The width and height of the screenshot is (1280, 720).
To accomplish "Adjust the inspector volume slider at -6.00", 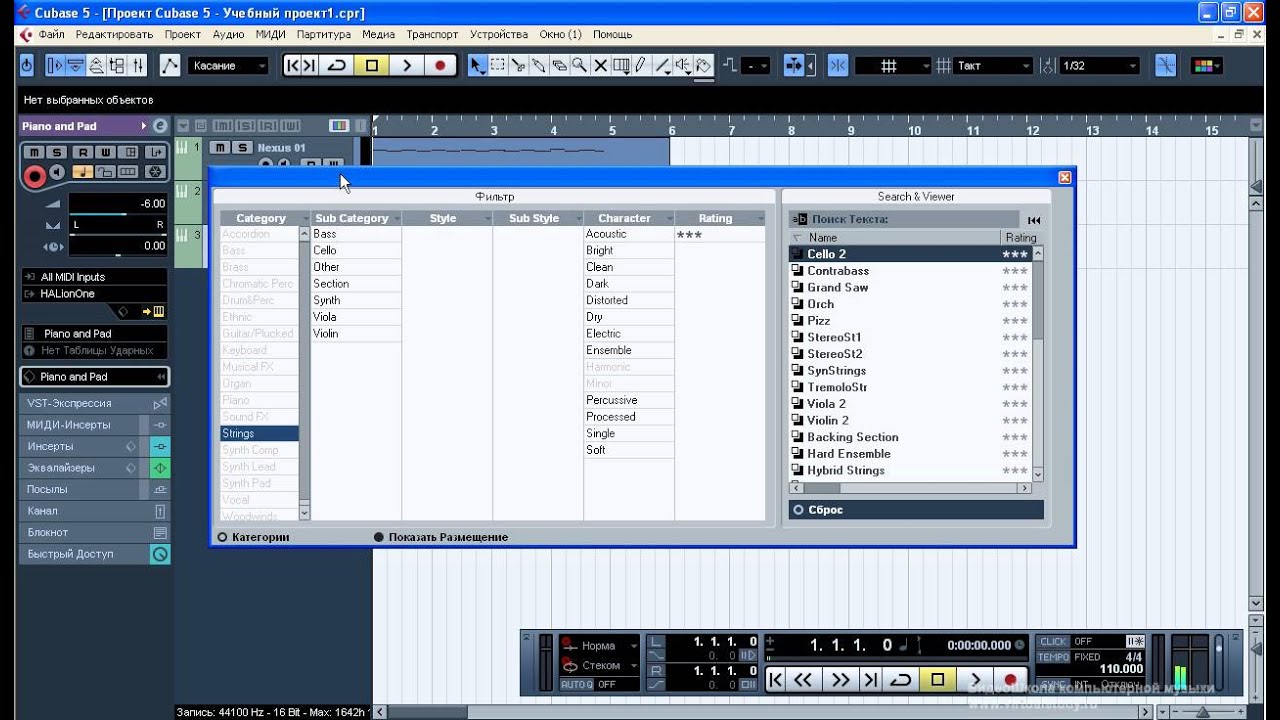I will click(118, 204).
